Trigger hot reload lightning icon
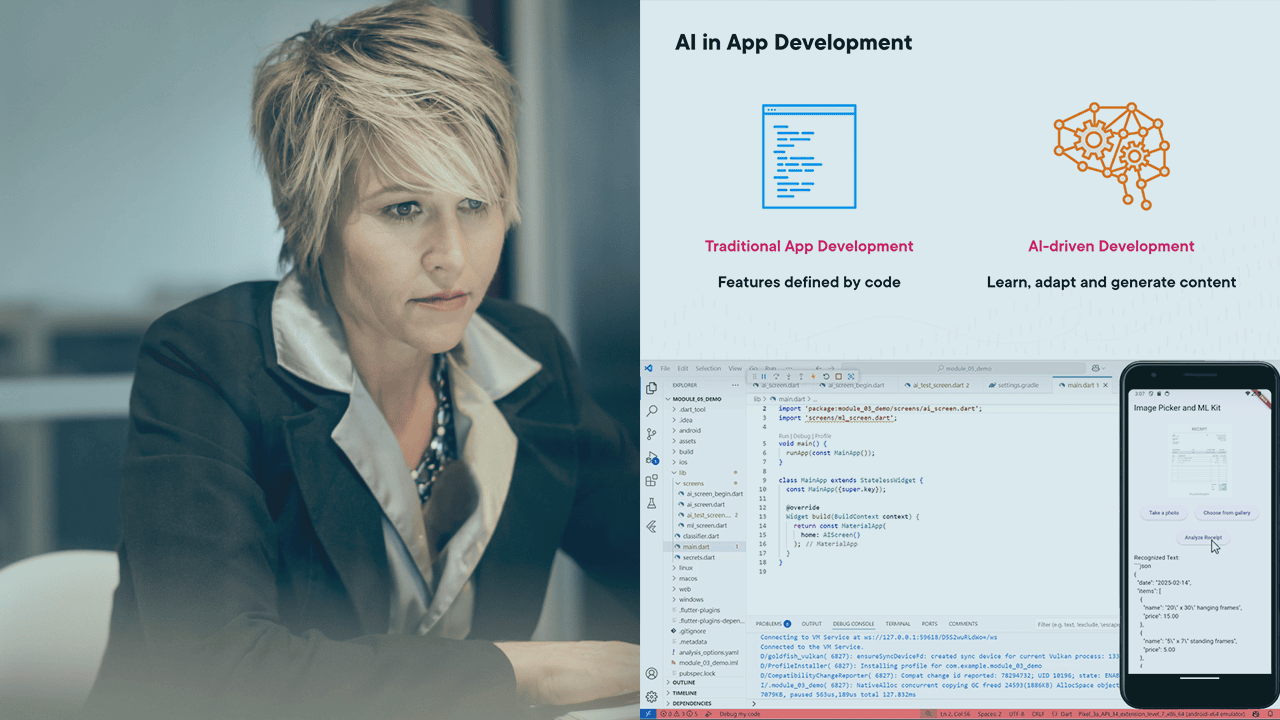 pos(813,377)
